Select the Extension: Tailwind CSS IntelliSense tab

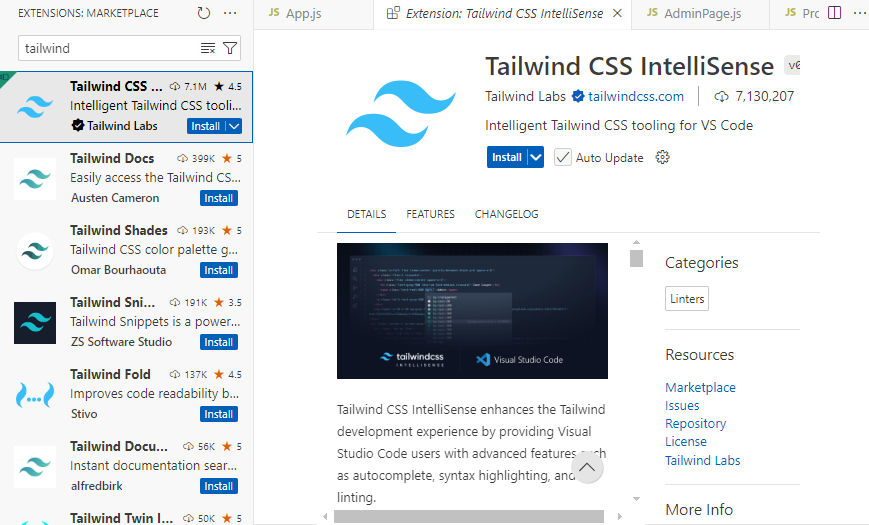click(503, 14)
